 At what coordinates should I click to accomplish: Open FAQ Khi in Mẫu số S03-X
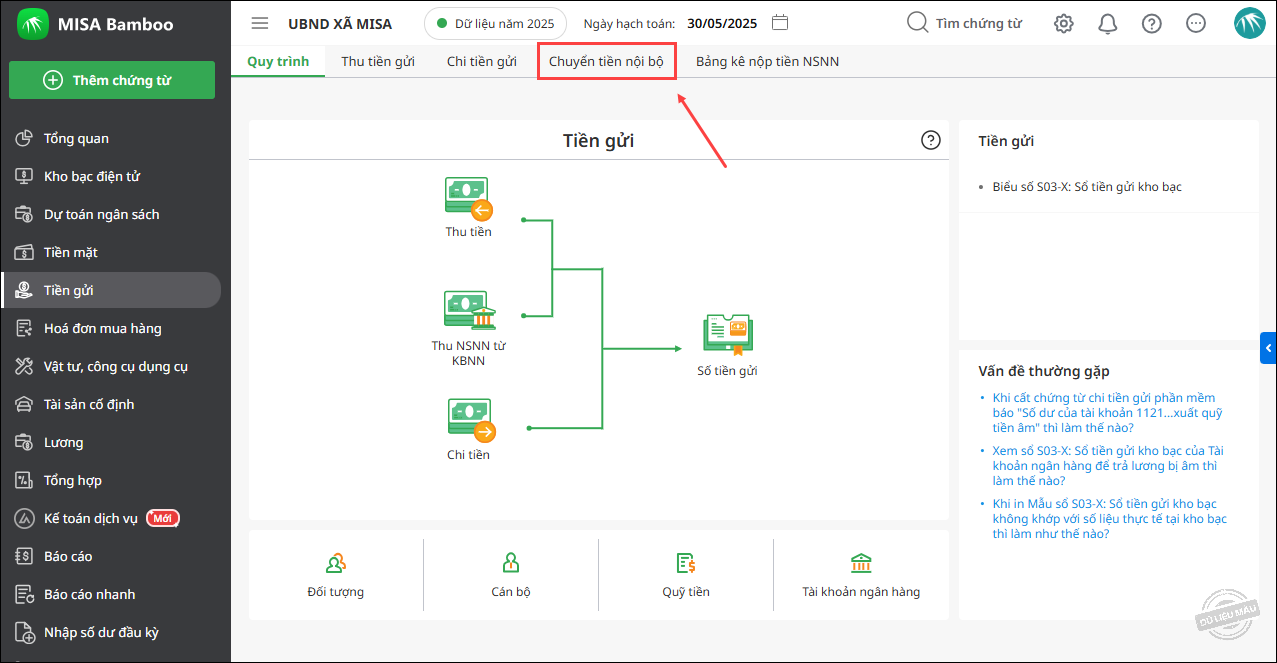[1109, 518]
